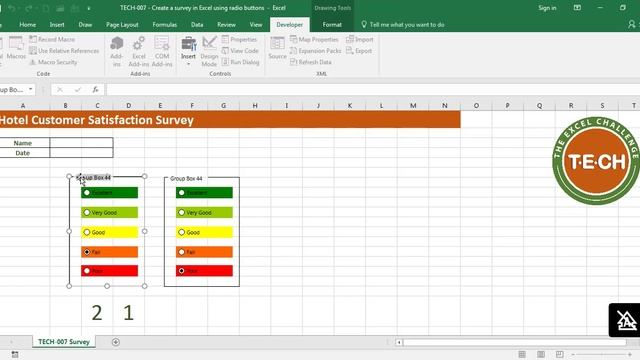The image size is (640, 360).
Task: Select column O header
Action: 476,105
